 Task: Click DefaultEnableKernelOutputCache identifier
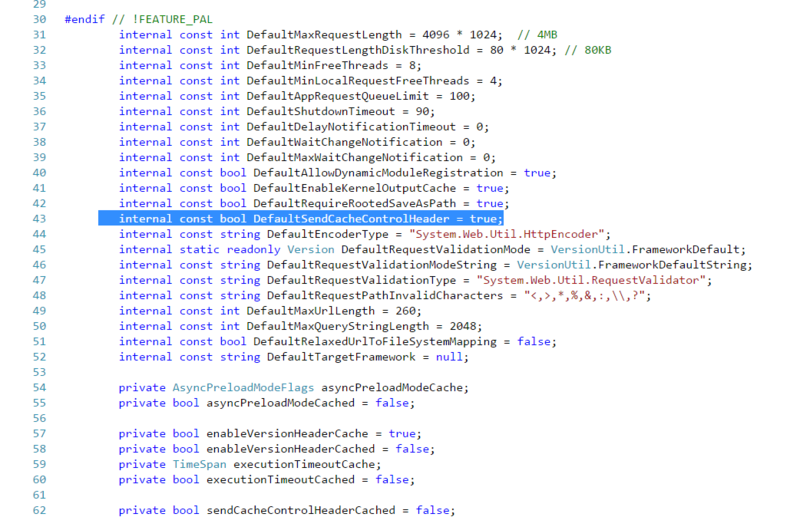pyautogui.click(x=355, y=188)
